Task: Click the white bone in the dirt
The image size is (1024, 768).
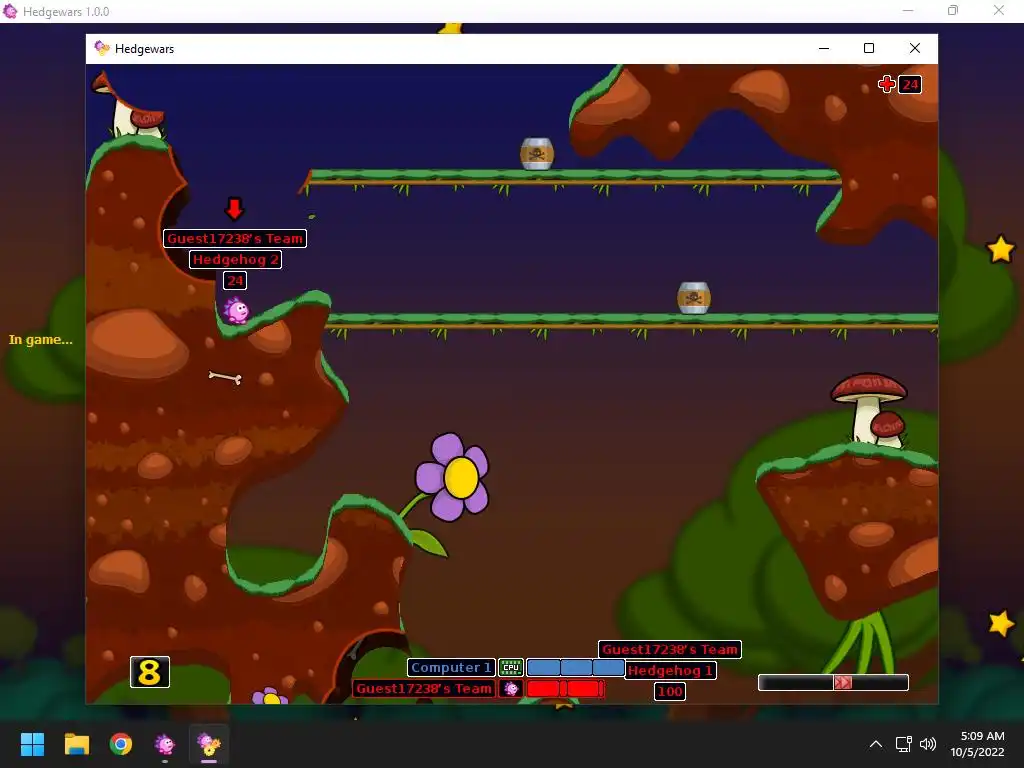Action: pos(225,377)
